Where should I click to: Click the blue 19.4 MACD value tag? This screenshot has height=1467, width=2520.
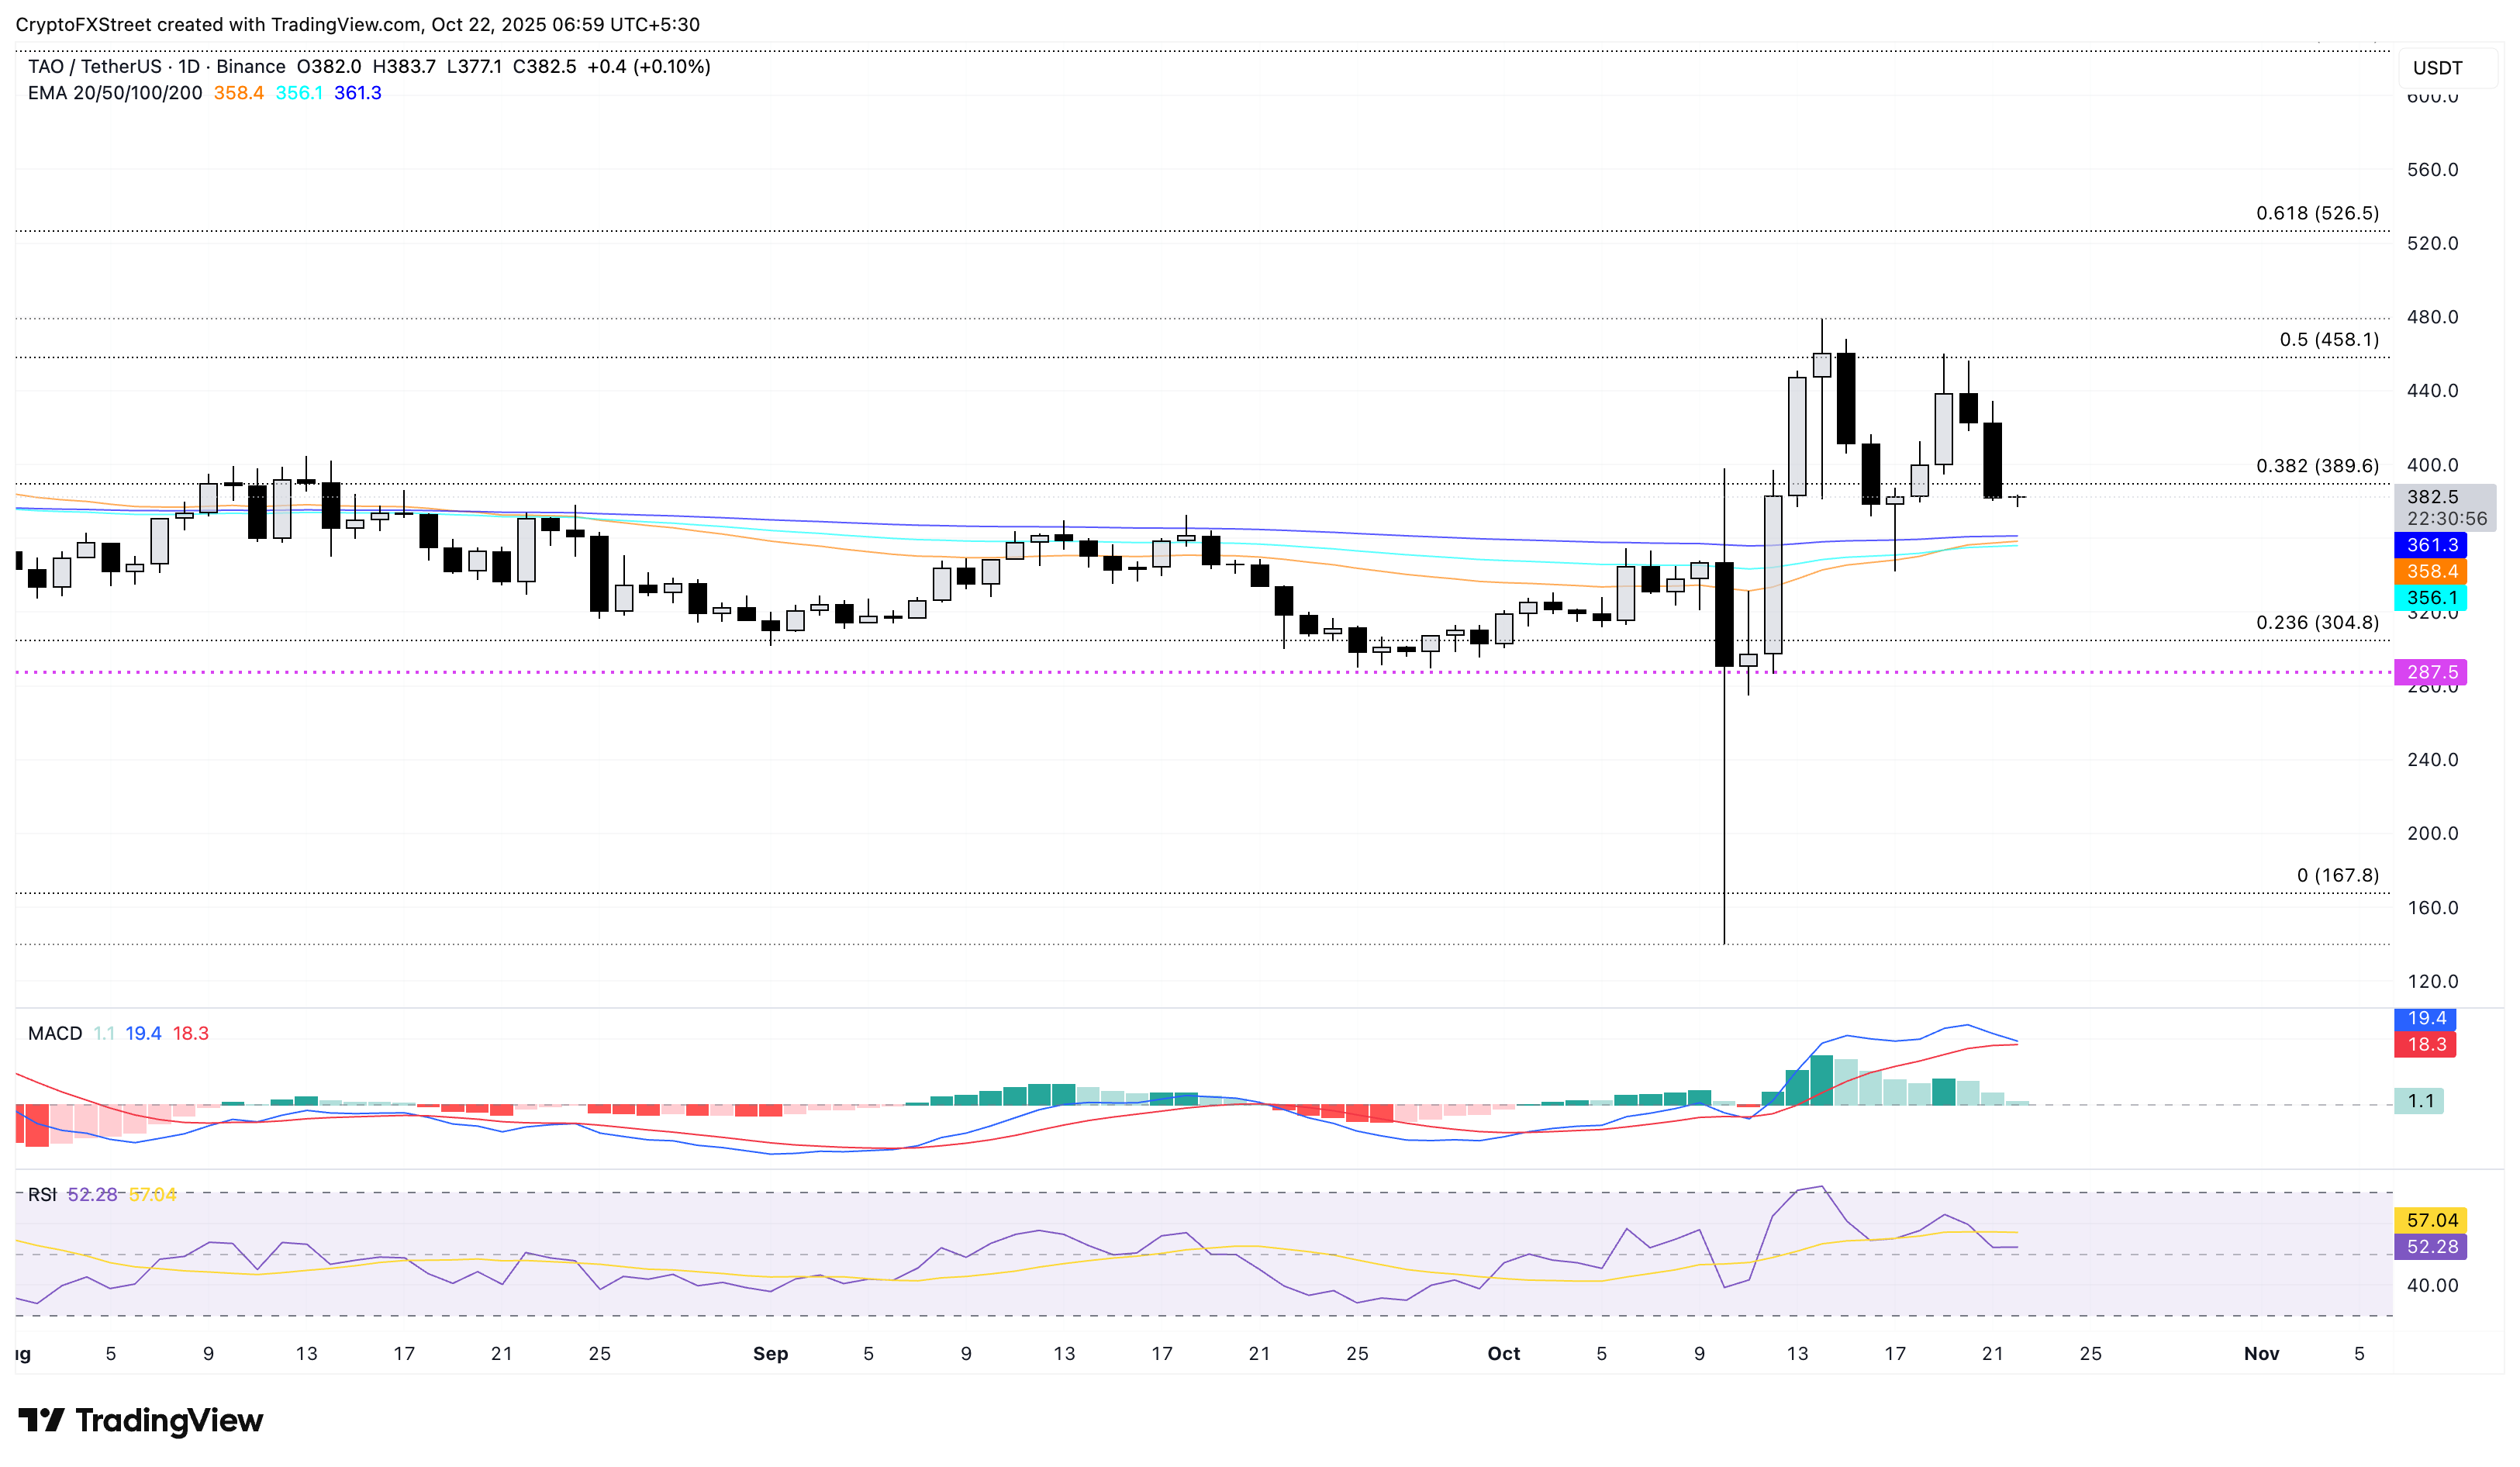2425,1018
